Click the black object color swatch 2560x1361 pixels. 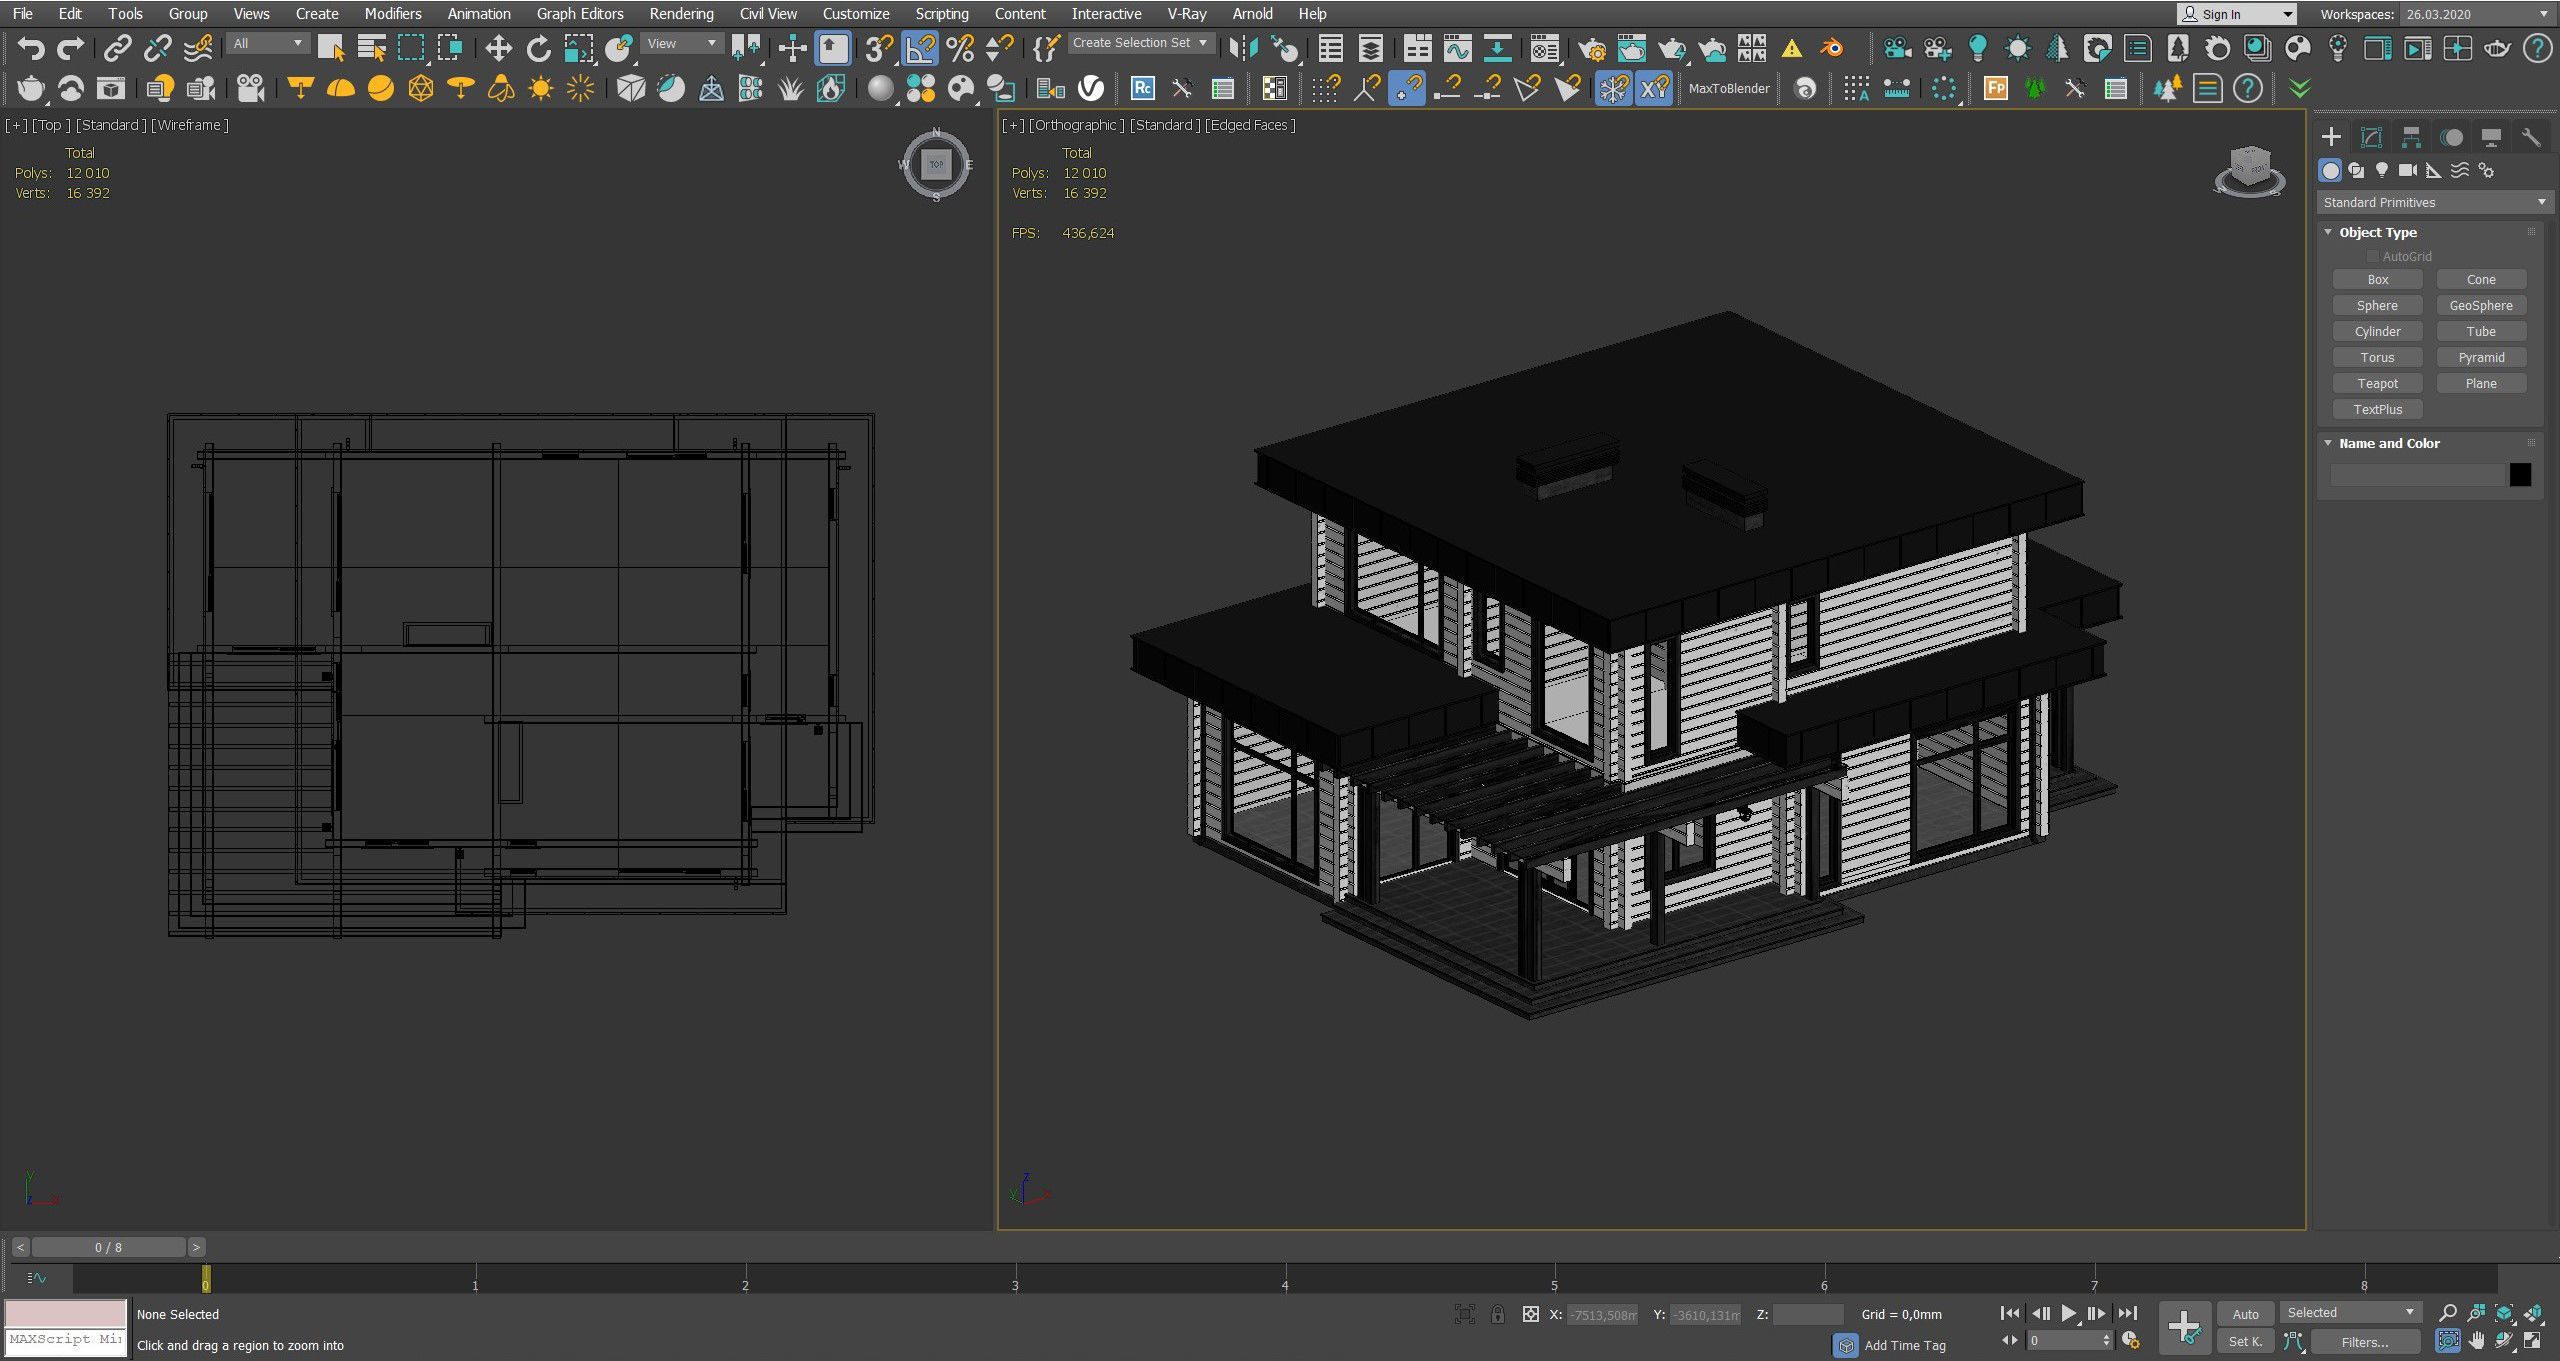tap(2520, 475)
